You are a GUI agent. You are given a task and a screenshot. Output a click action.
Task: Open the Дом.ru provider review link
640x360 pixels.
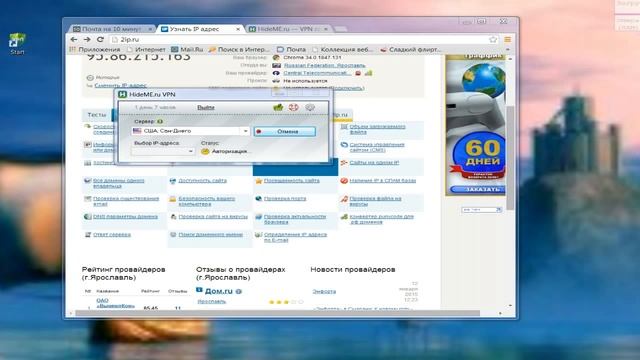(218, 291)
